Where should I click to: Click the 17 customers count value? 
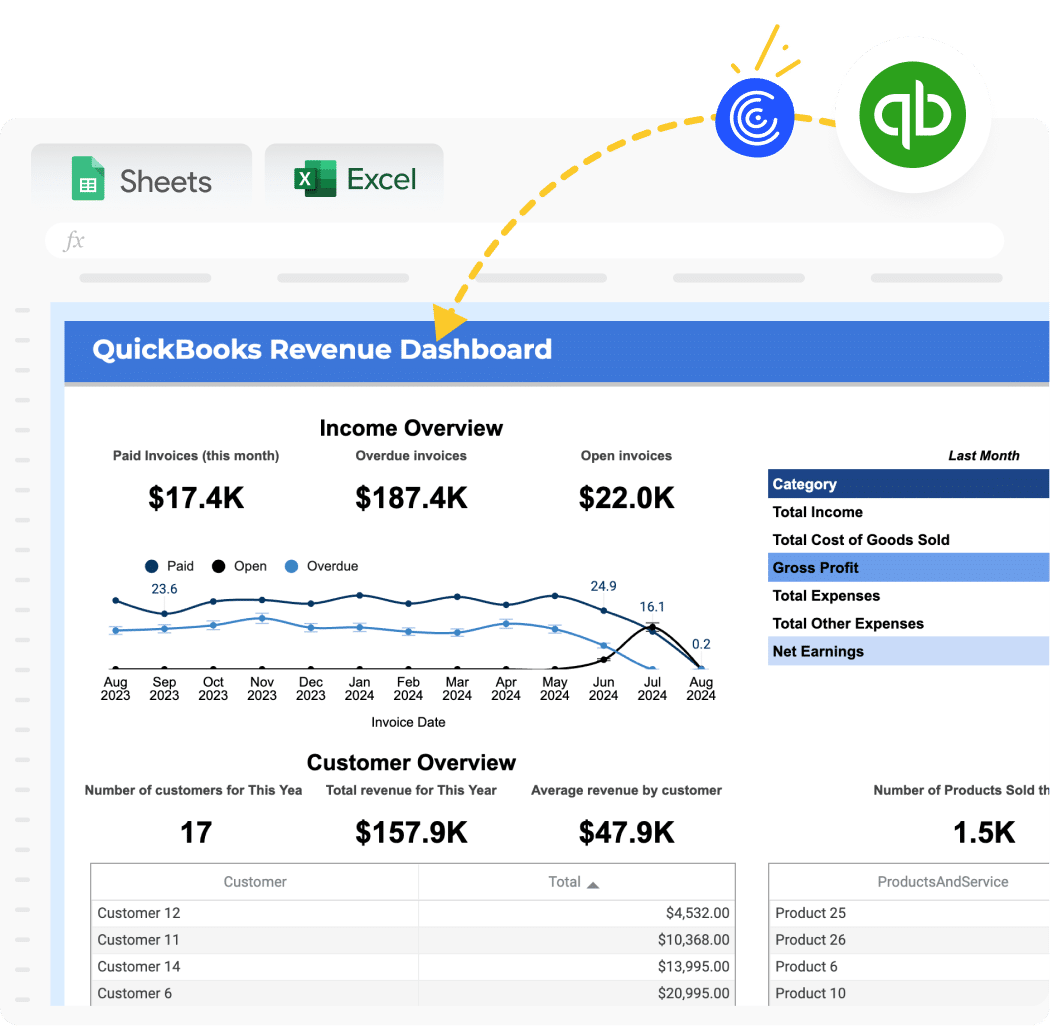coord(196,832)
